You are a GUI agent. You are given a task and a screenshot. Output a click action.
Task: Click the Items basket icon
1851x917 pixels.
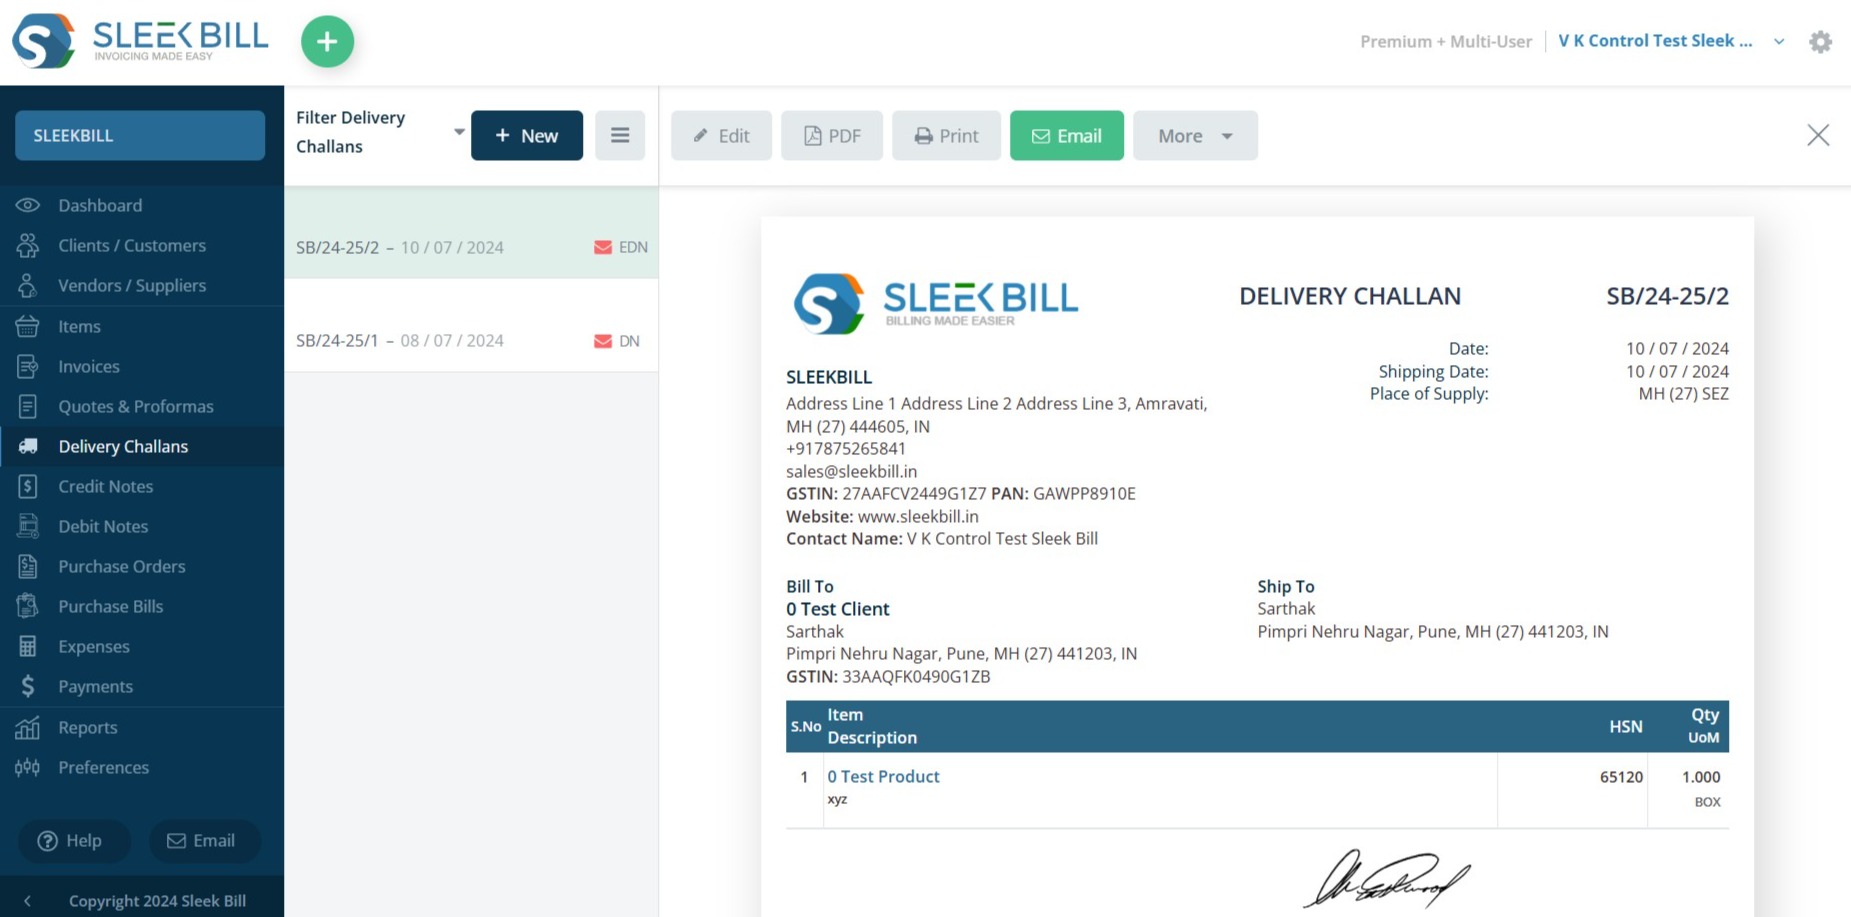28,326
